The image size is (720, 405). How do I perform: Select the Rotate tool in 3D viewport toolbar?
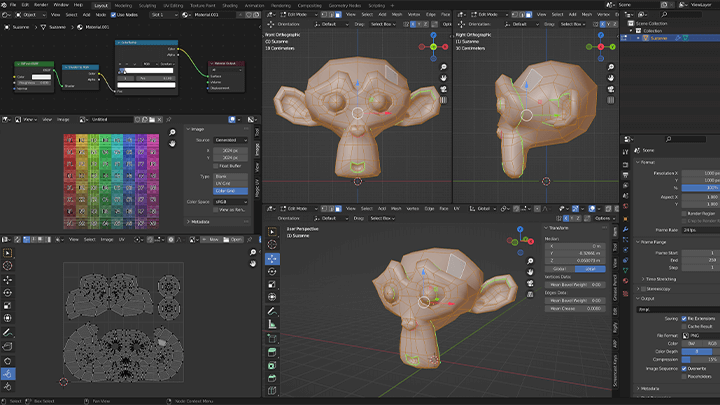272,272
